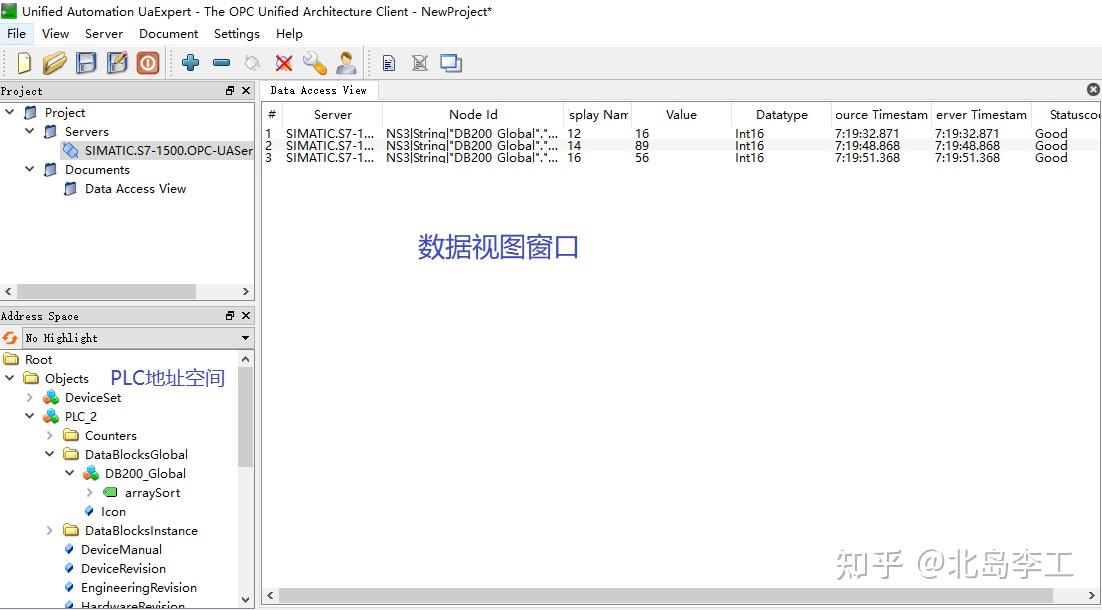Open server properties with the wrench icon
The image size is (1102, 610).
point(315,62)
